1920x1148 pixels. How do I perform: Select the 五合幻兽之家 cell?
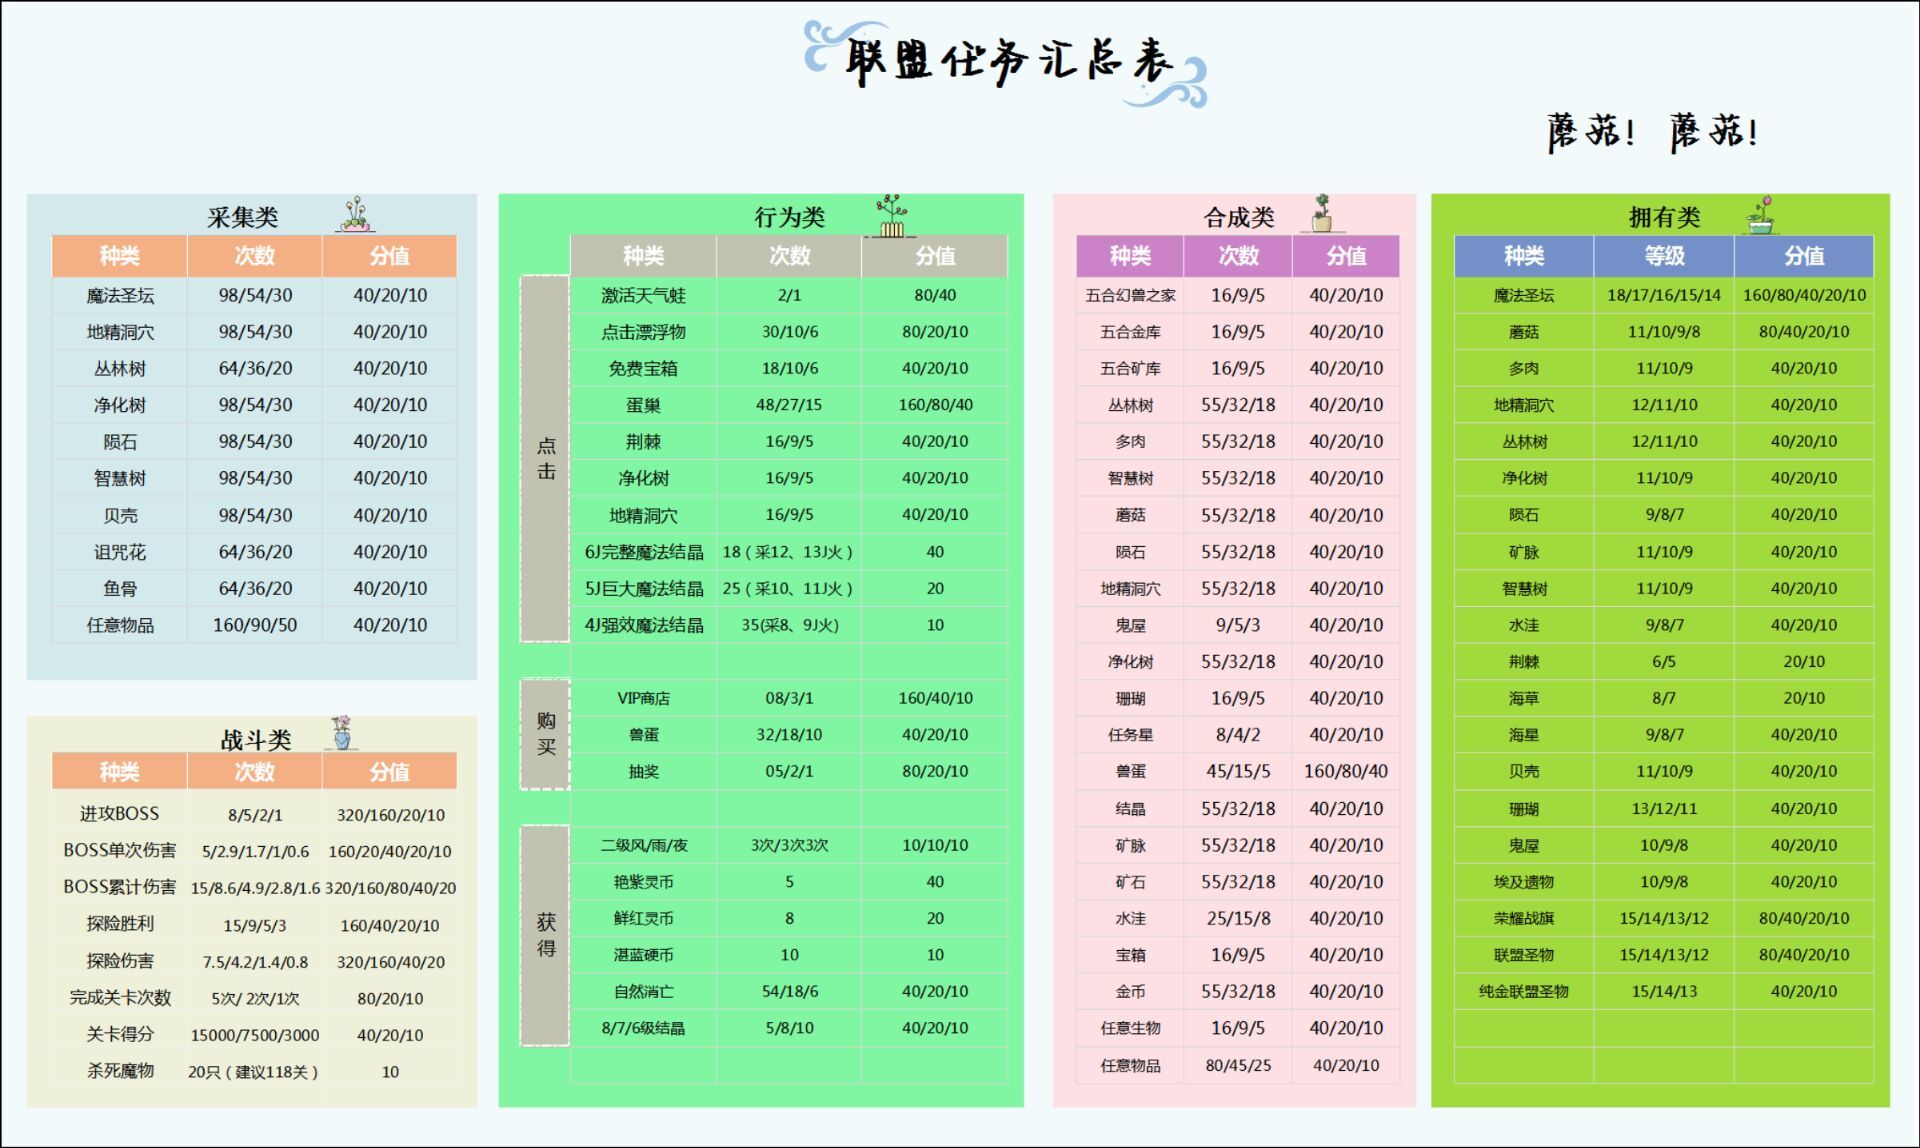click(x=1130, y=295)
